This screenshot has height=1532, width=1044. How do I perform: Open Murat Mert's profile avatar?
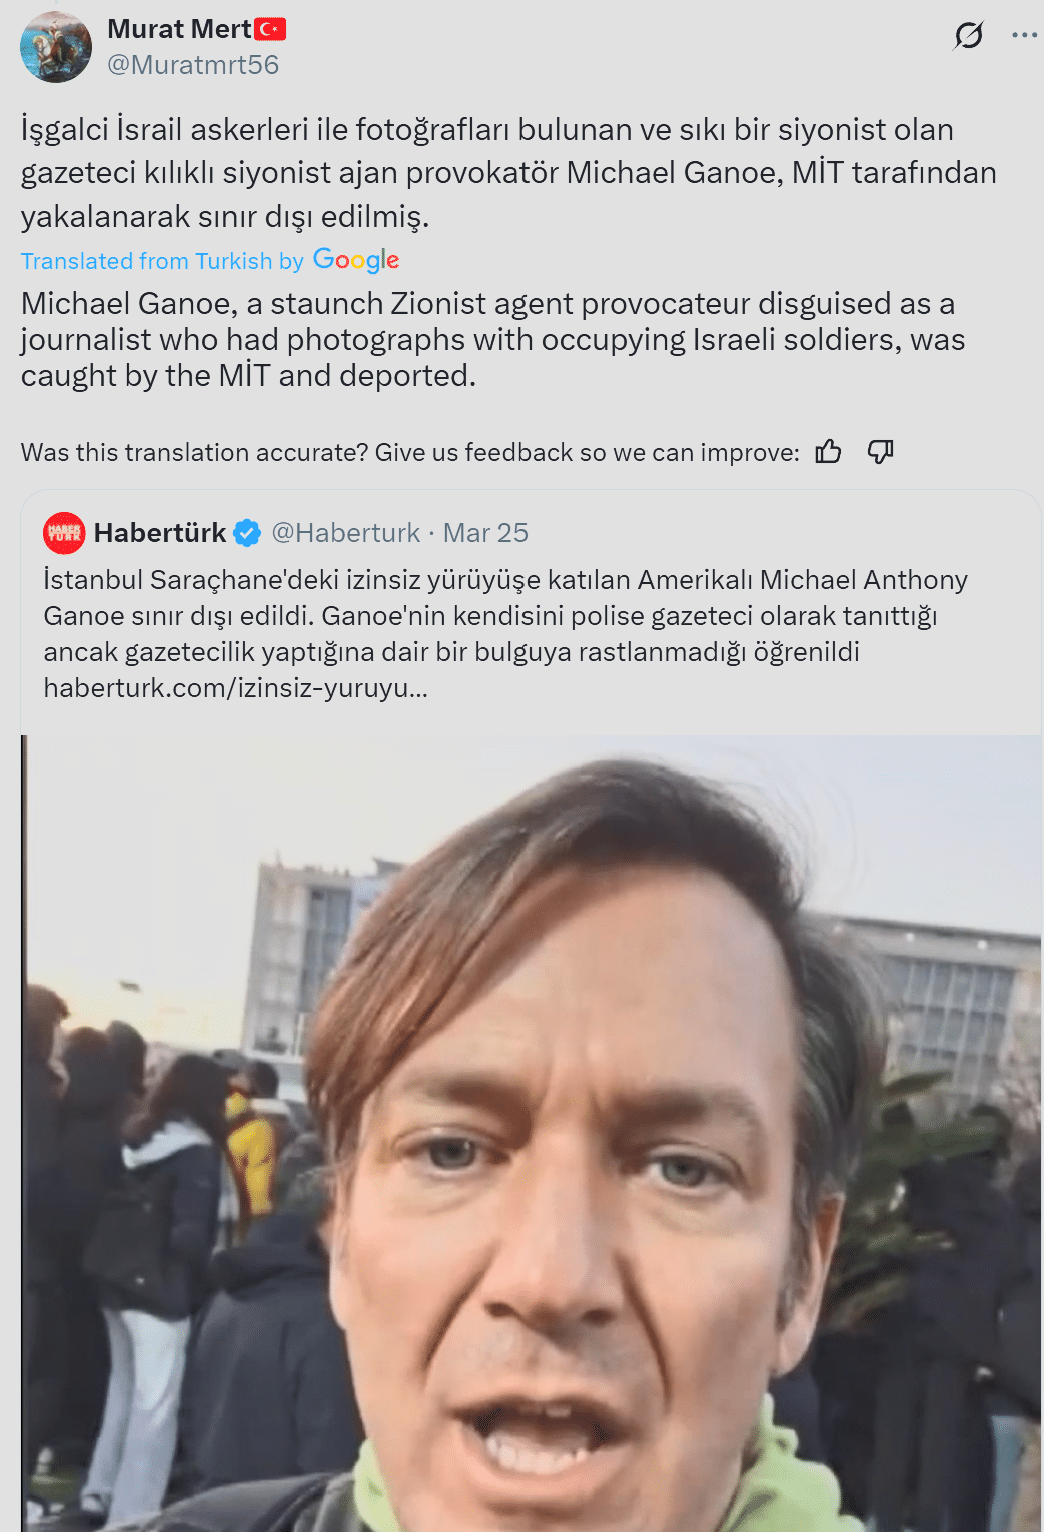(56, 46)
